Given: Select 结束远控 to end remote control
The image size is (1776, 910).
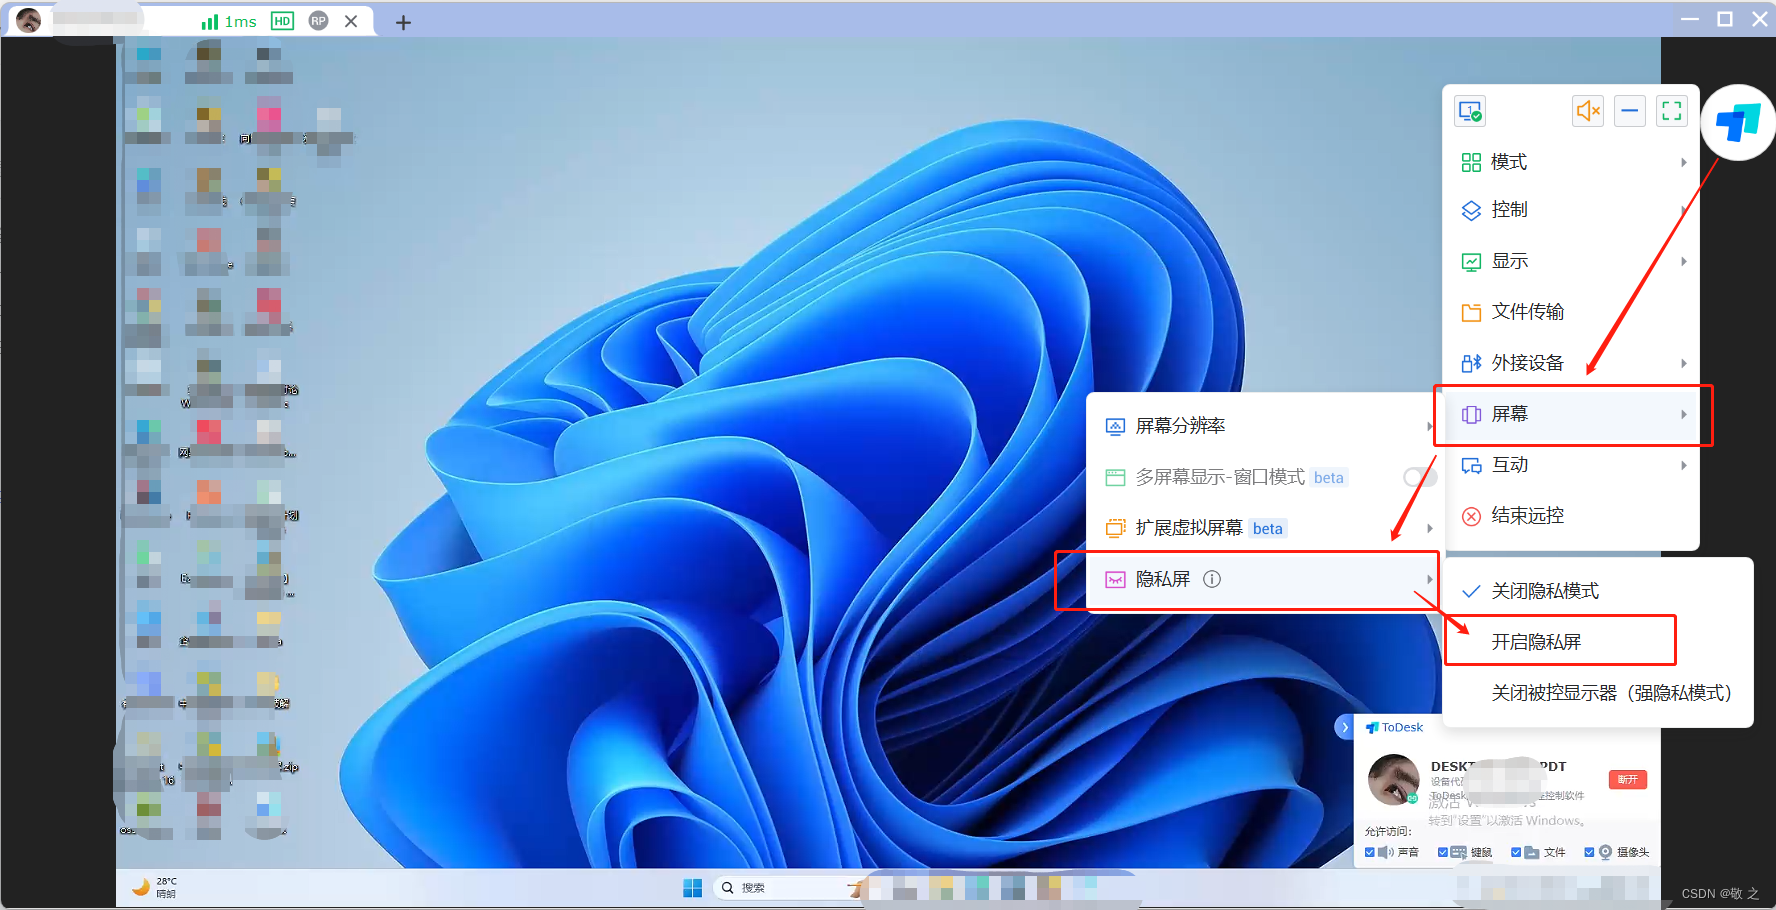Looking at the screenshot, I should coord(1572,516).
